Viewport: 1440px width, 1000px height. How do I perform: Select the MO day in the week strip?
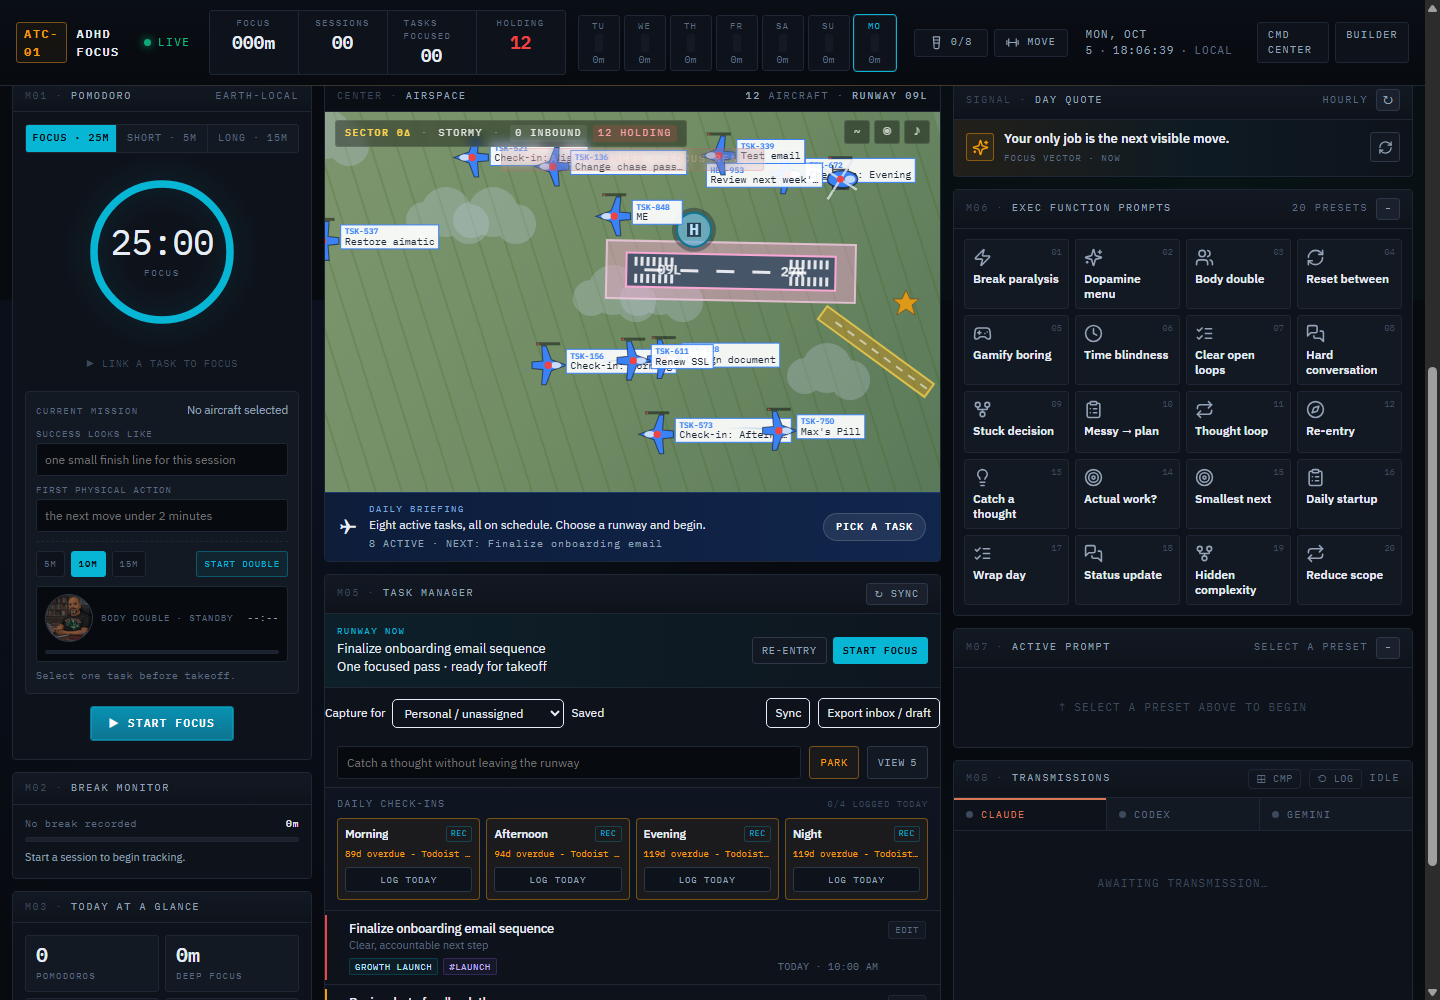click(x=874, y=43)
